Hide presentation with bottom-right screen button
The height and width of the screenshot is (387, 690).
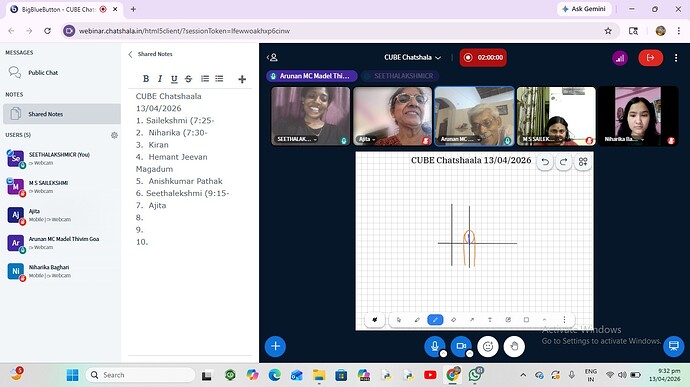674,346
